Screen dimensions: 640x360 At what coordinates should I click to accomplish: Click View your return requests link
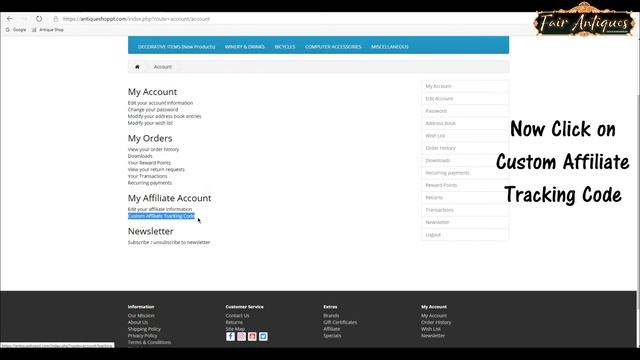point(156,169)
